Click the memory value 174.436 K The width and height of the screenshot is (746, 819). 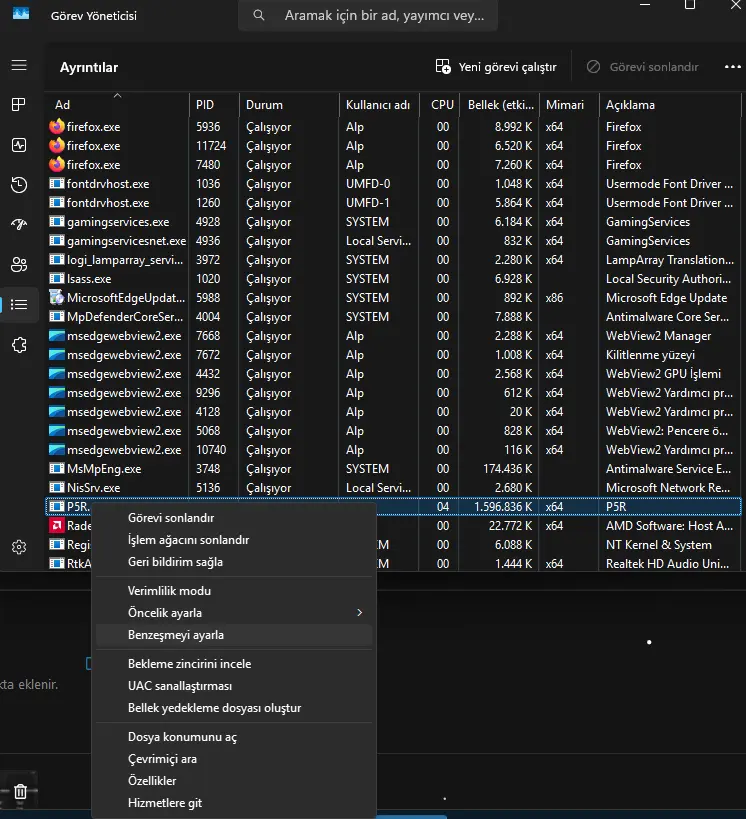click(x=507, y=469)
